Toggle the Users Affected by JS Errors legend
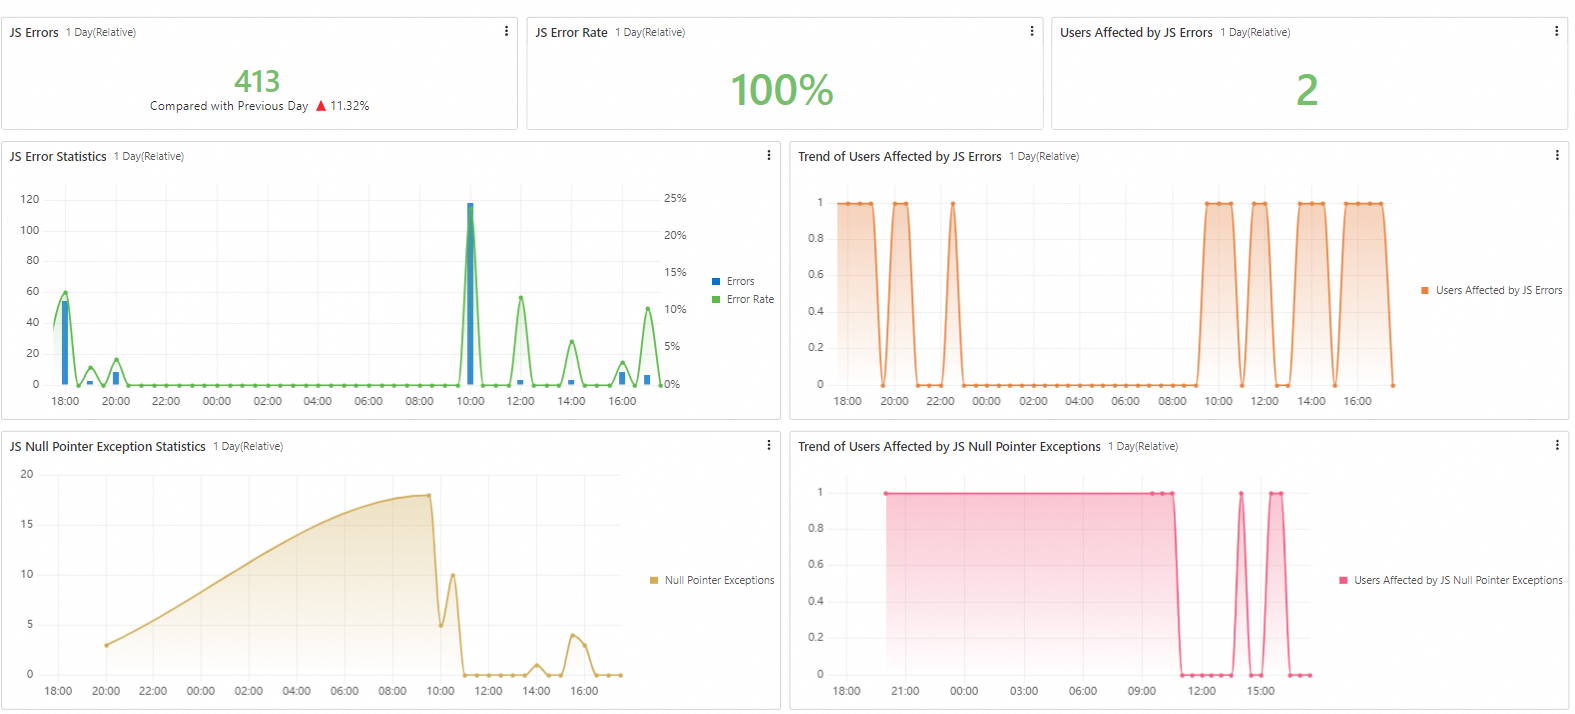 pos(1491,291)
